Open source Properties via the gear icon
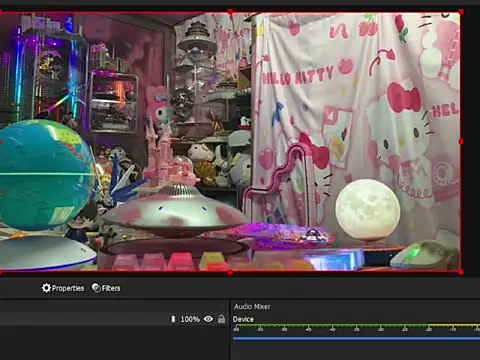 (46, 288)
